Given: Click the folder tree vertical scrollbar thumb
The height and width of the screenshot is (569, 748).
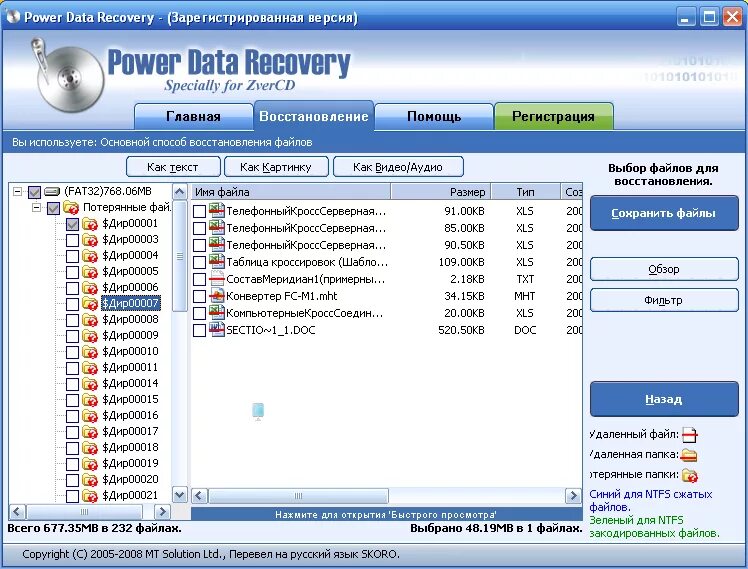Looking at the screenshot, I should pyautogui.click(x=179, y=256).
